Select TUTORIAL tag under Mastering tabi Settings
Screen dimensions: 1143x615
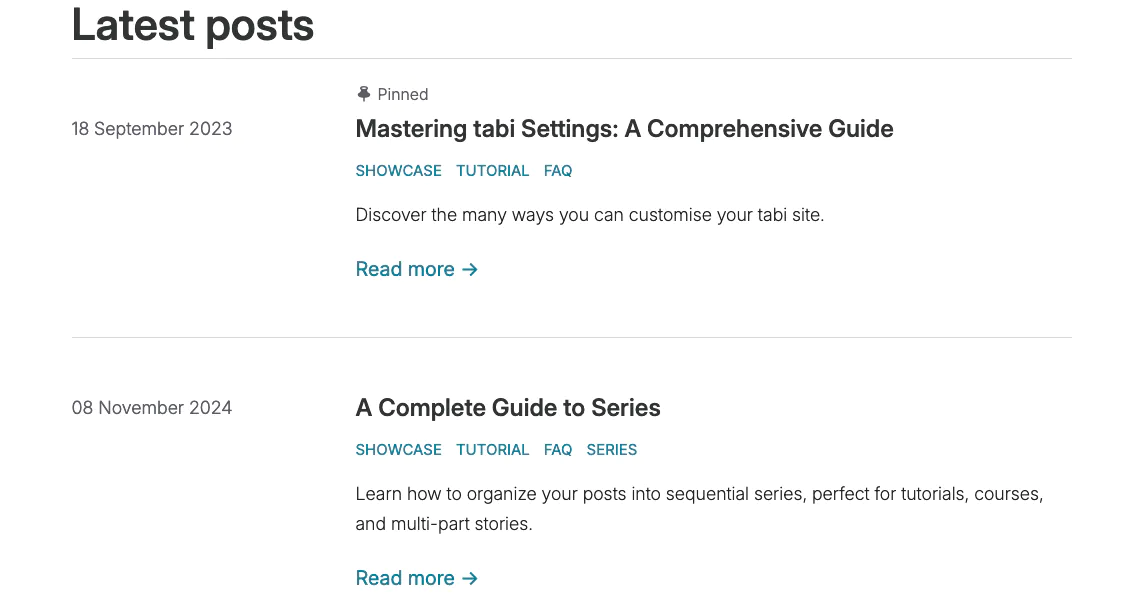492,171
